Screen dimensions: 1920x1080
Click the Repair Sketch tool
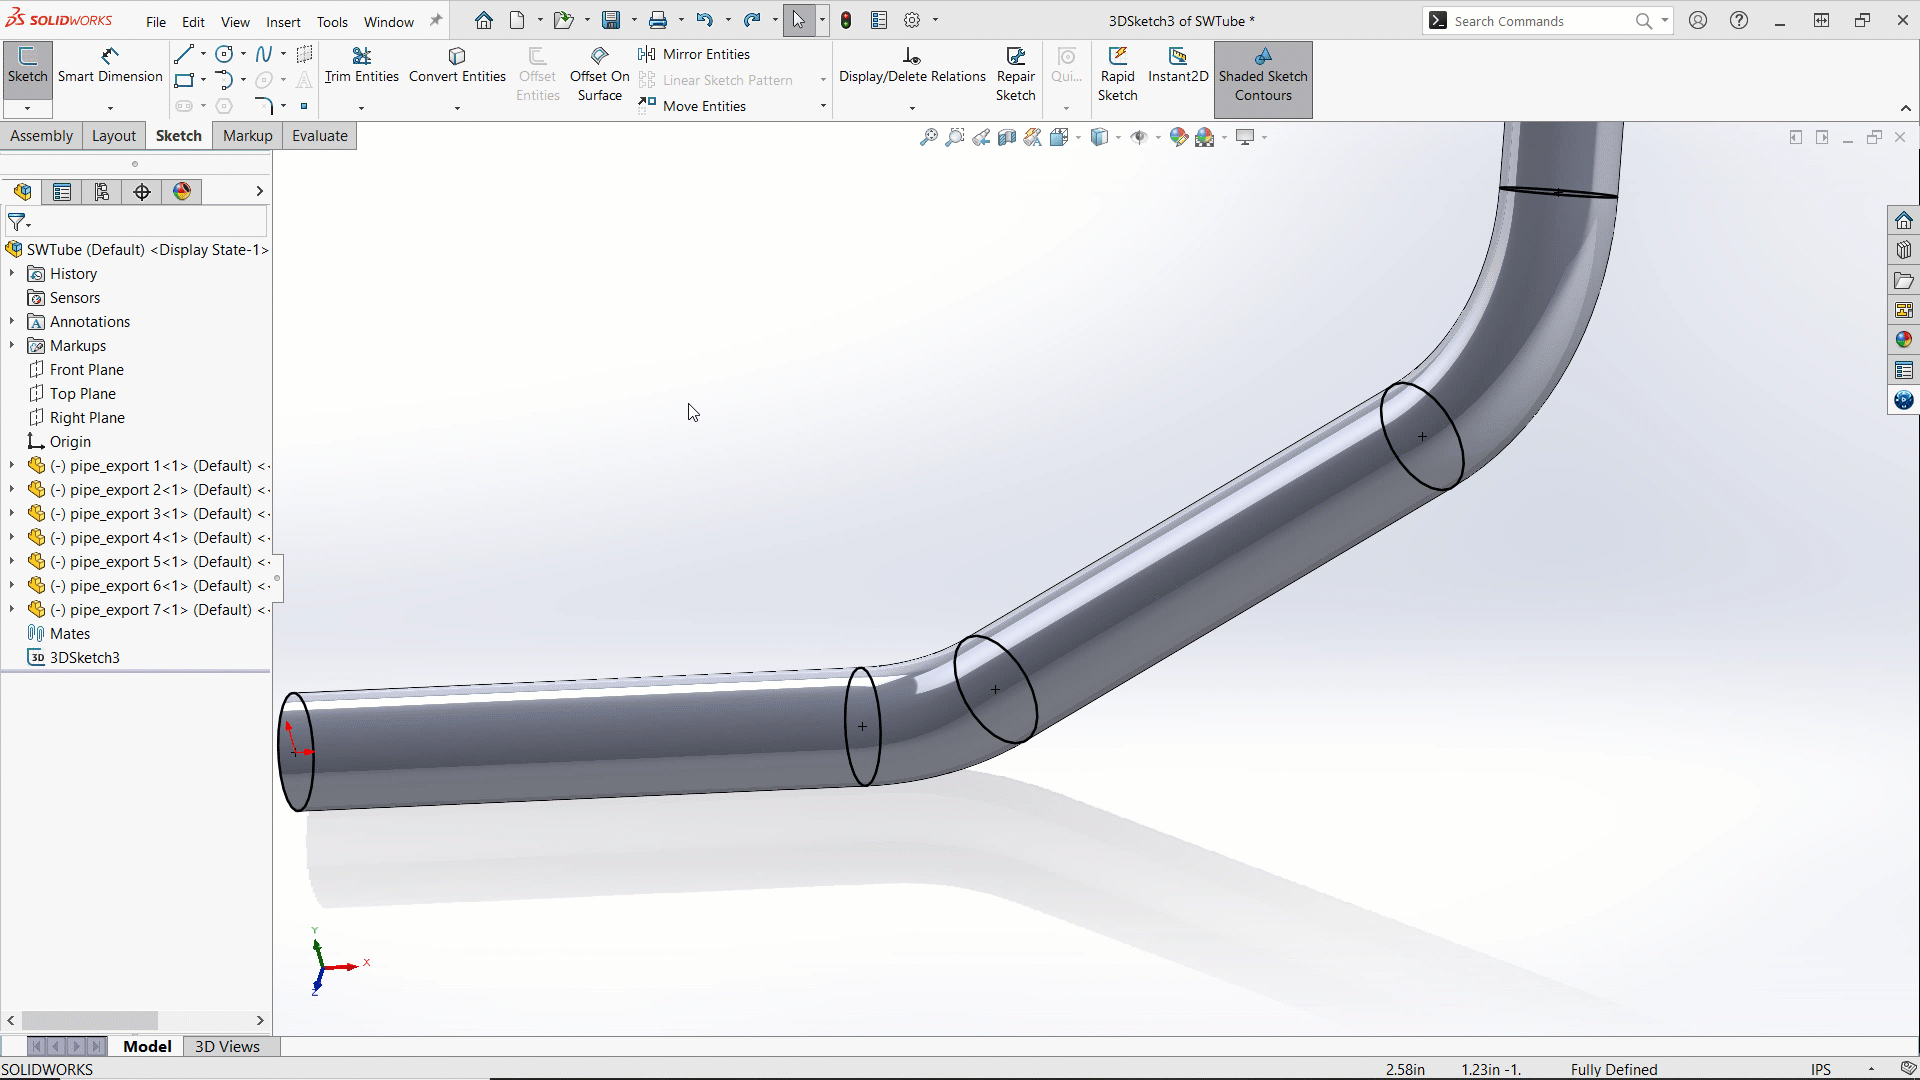pyautogui.click(x=1015, y=75)
